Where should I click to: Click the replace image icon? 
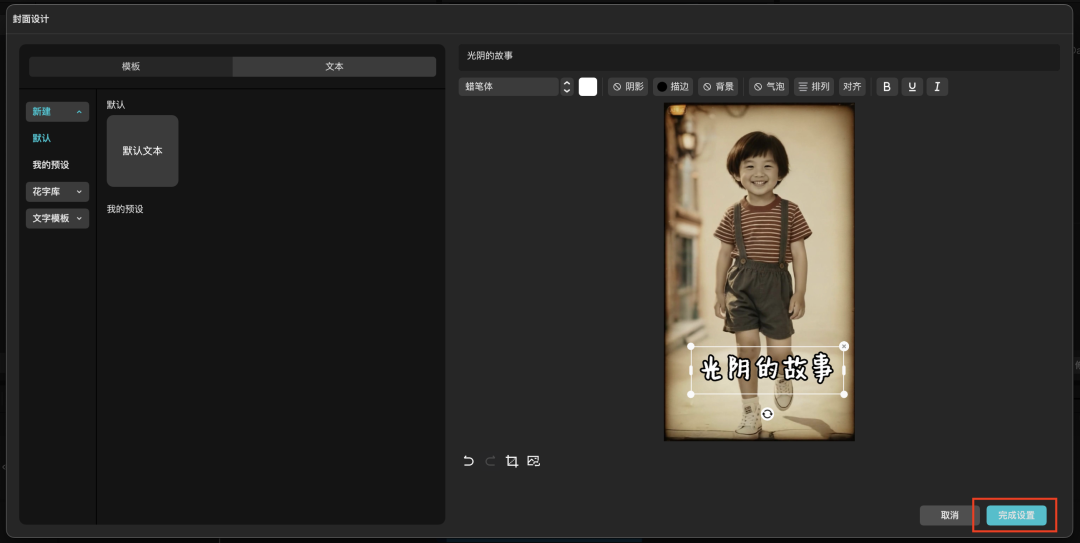[534, 461]
